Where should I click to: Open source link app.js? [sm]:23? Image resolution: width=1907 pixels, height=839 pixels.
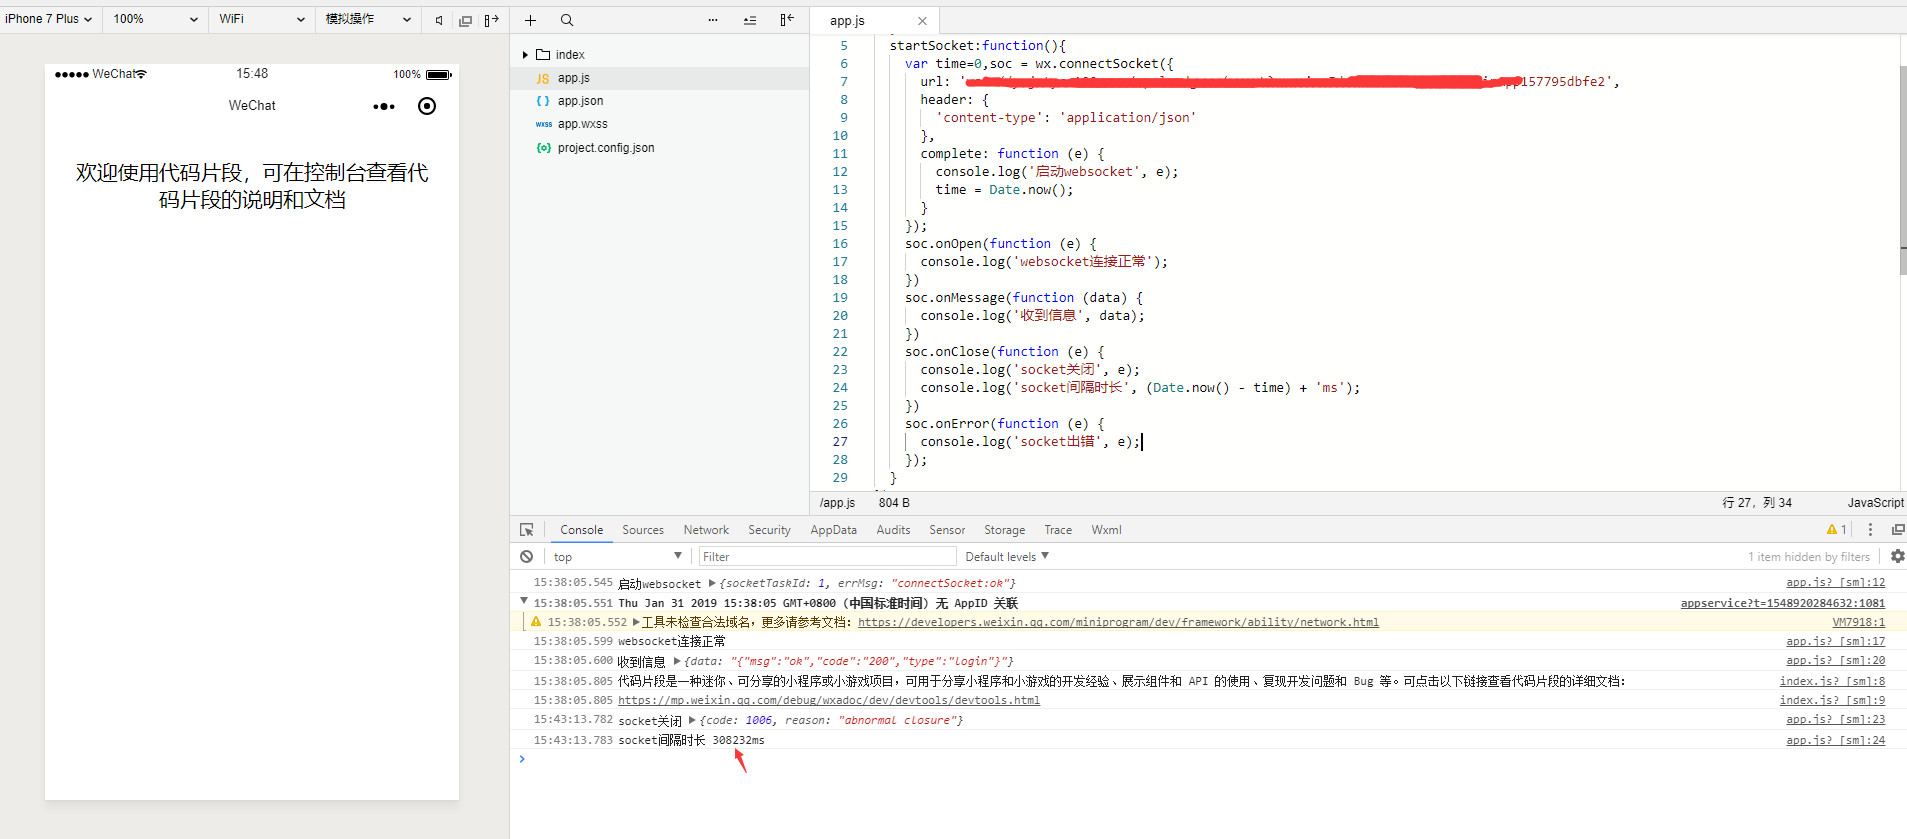tap(1835, 720)
